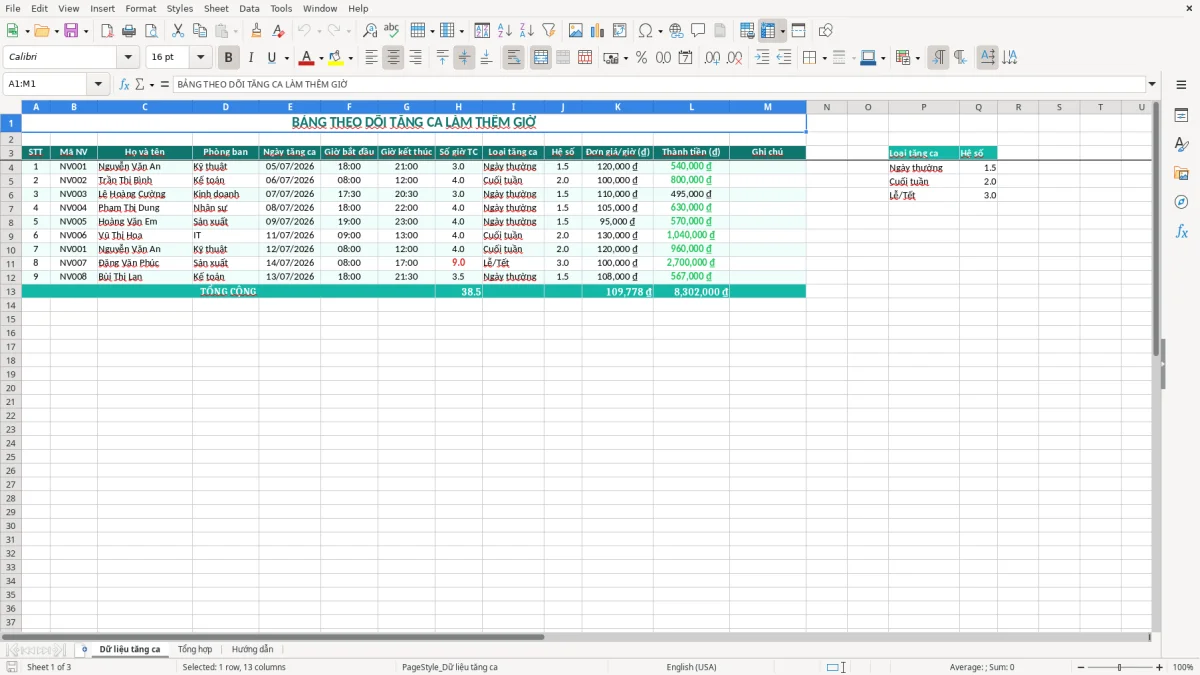
Task: Open the Data menu
Action: point(249,8)
